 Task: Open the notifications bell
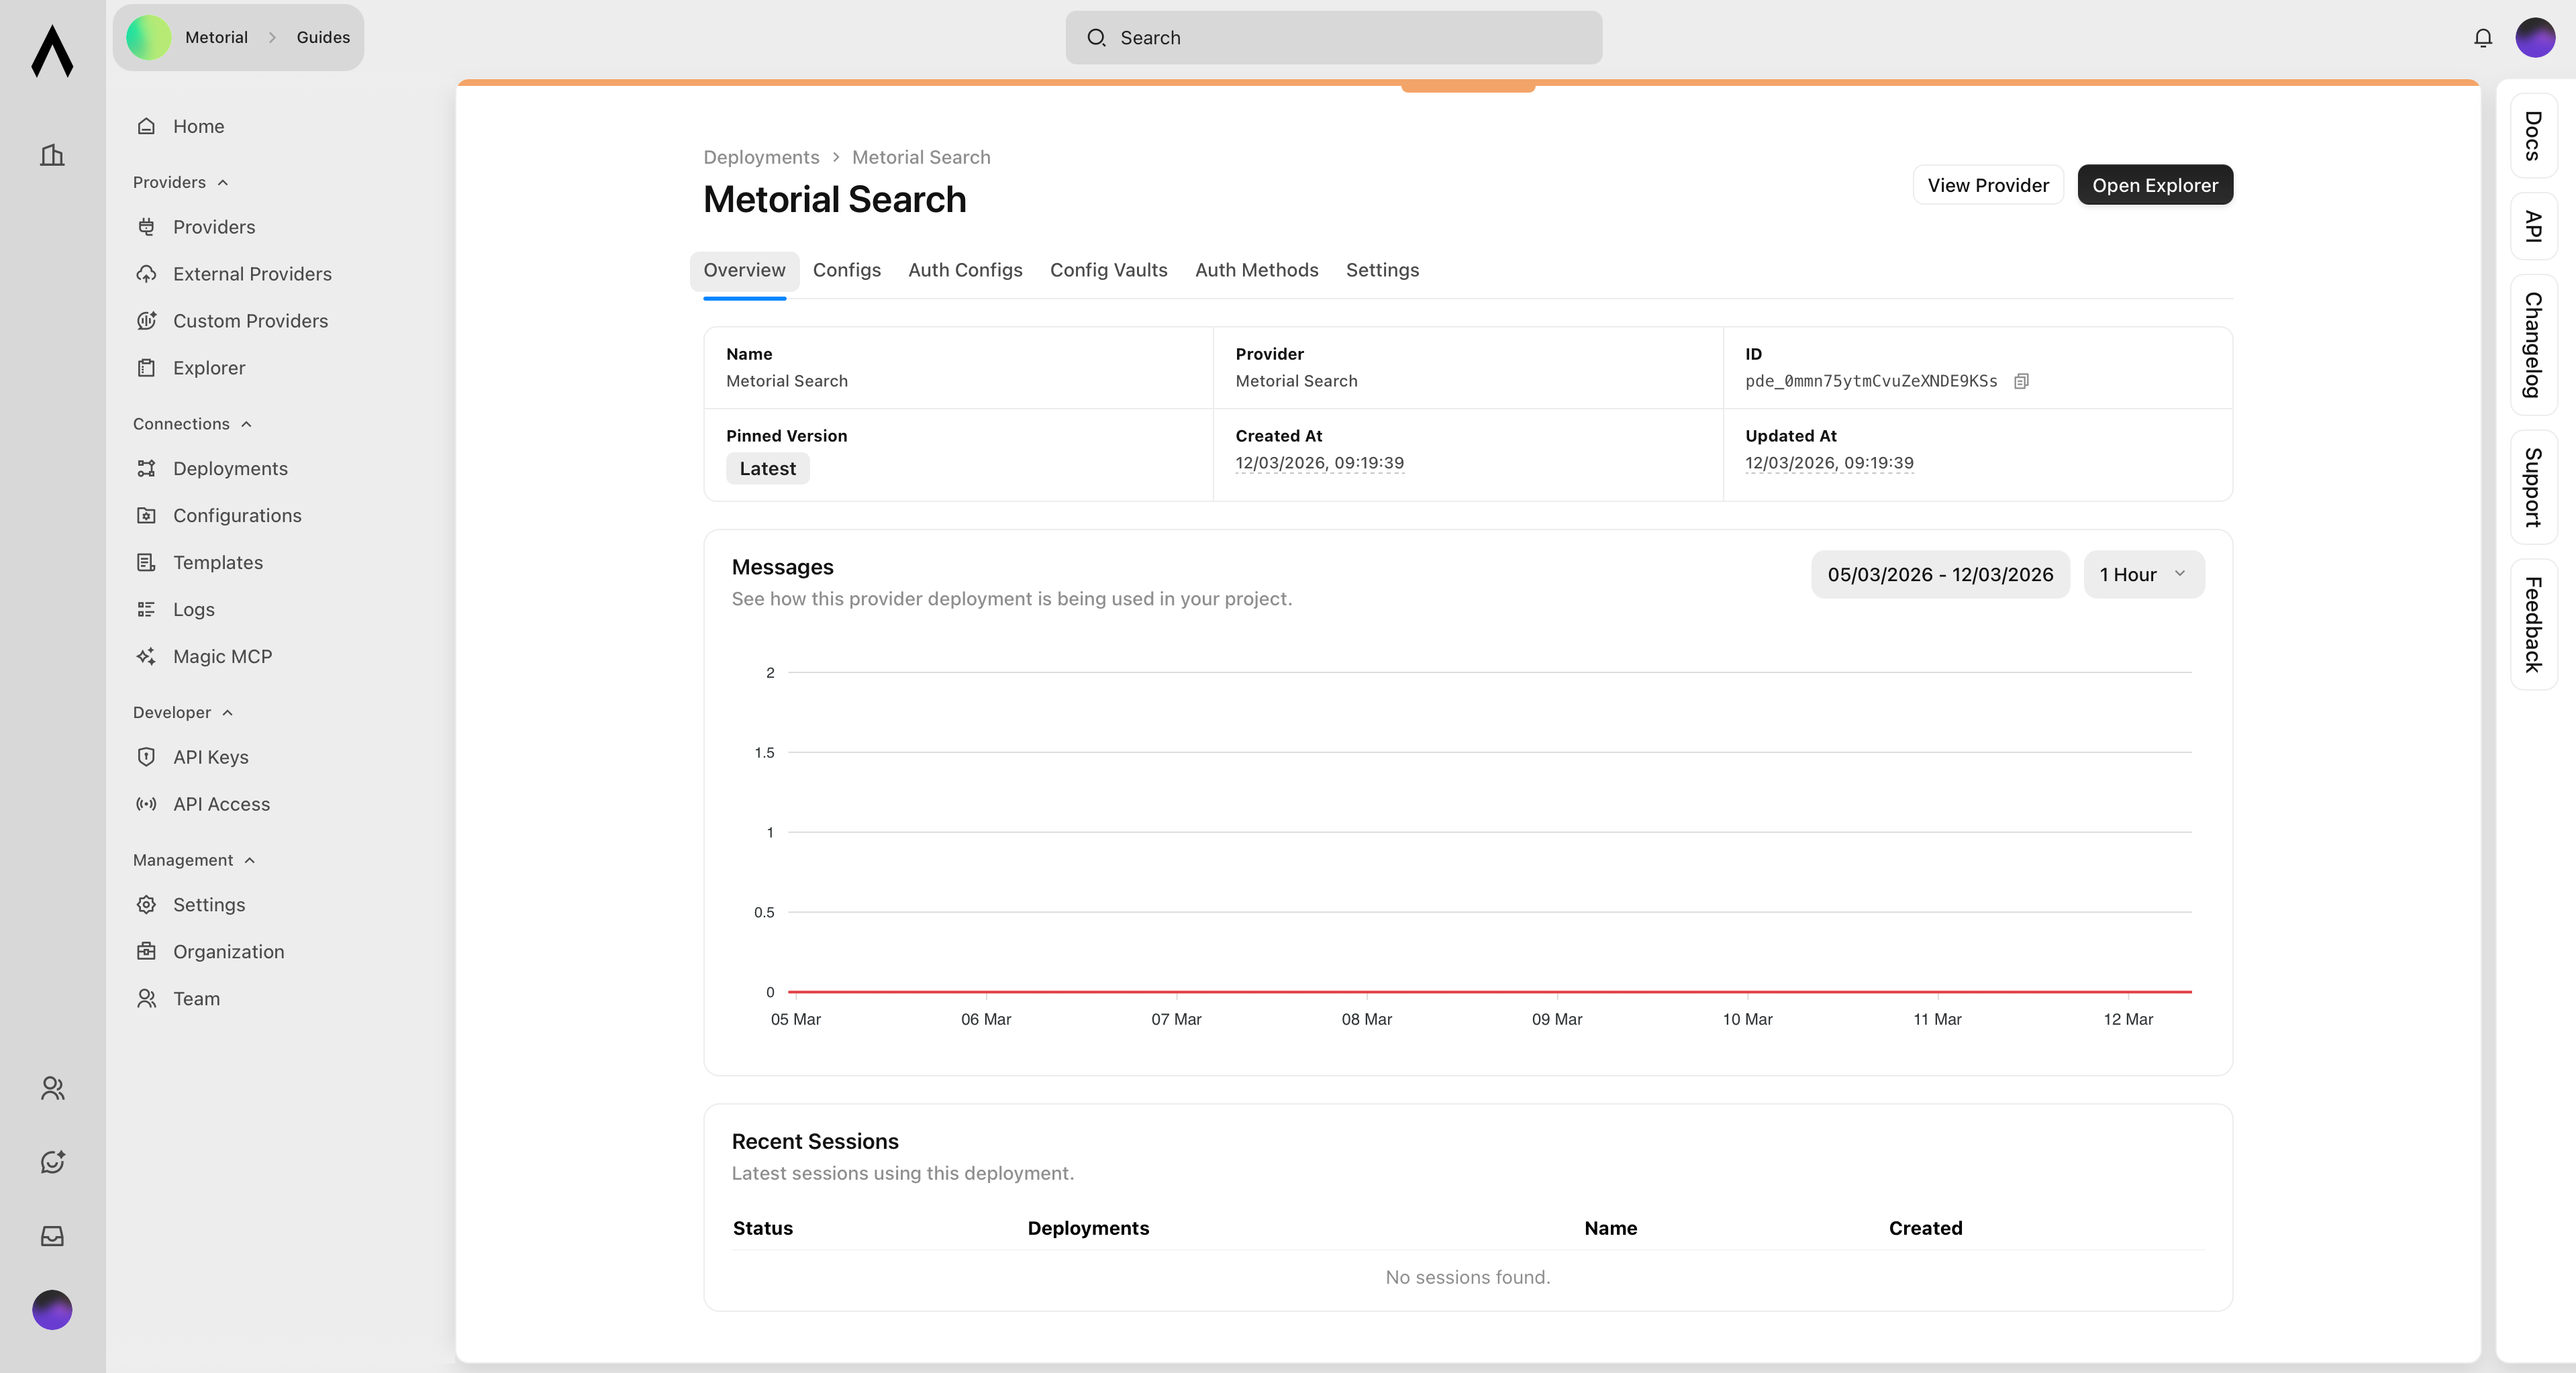pyautogui.click(x=2482, y=37)
